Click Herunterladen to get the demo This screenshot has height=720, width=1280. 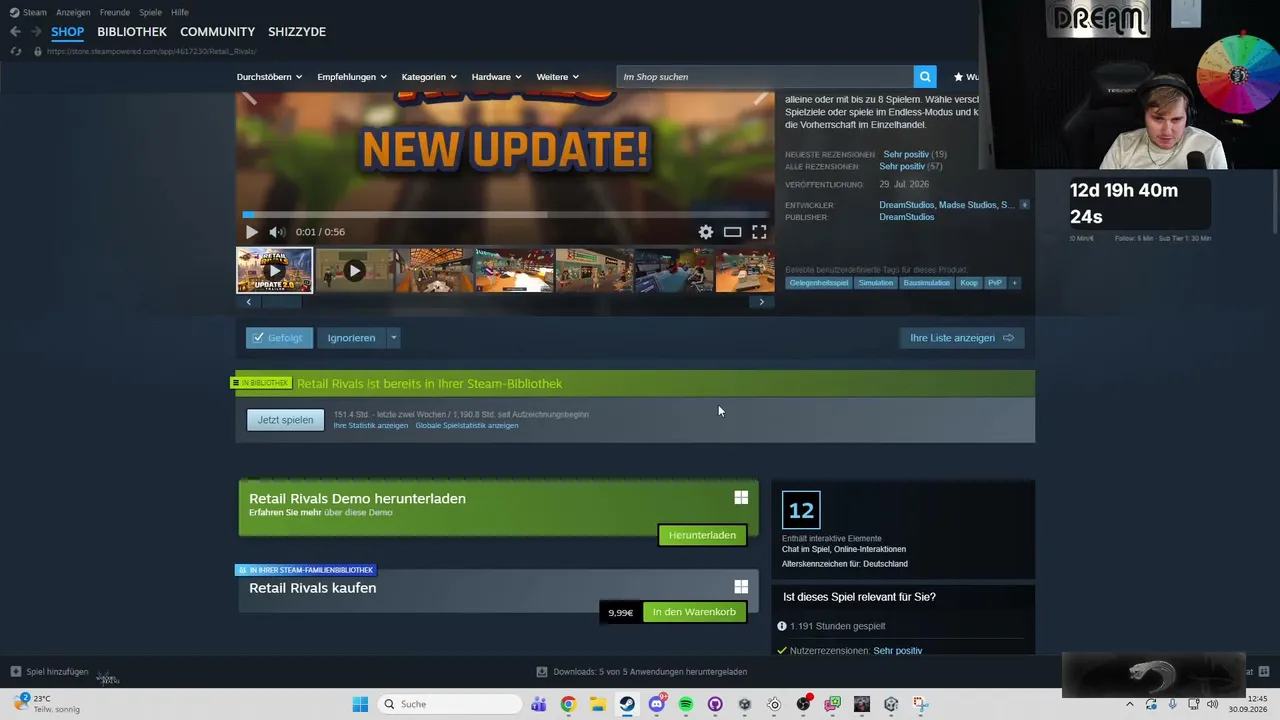click(702, 535)
